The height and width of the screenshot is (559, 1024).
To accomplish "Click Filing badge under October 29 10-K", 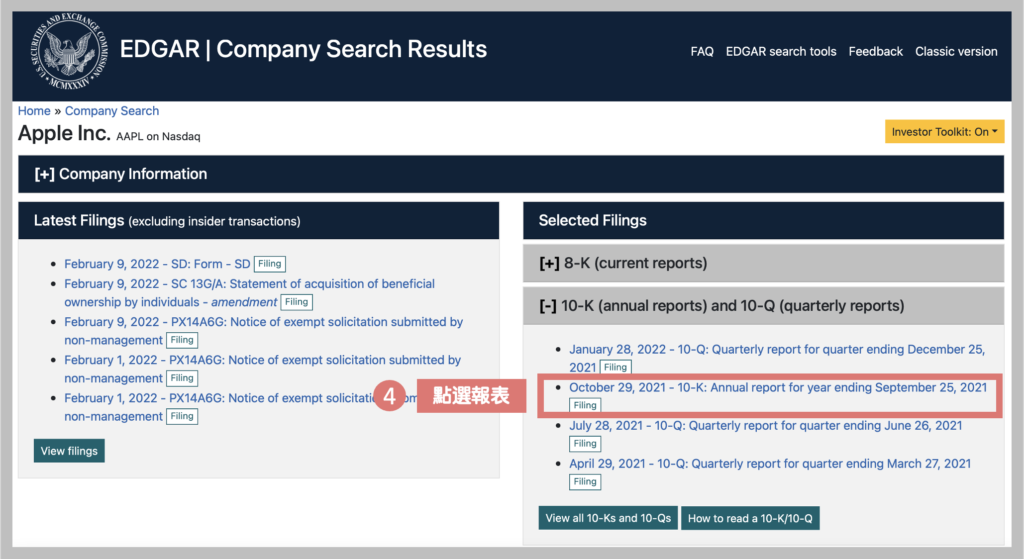I will (x=585, y=405).
